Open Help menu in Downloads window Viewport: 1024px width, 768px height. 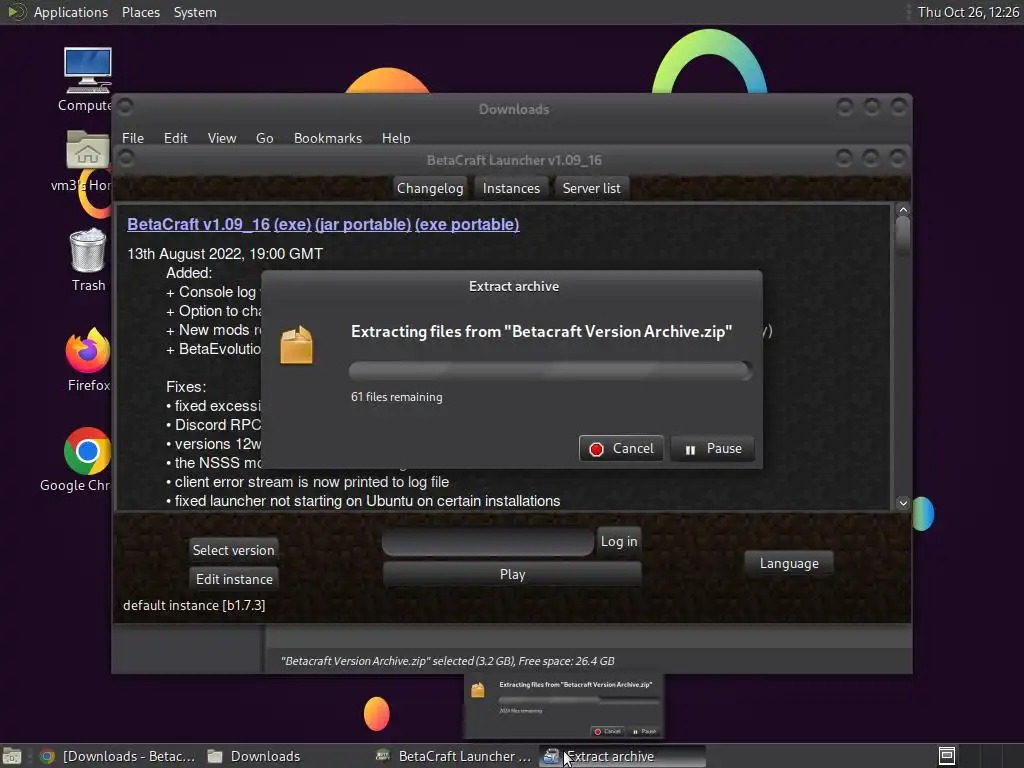[396, 138]
